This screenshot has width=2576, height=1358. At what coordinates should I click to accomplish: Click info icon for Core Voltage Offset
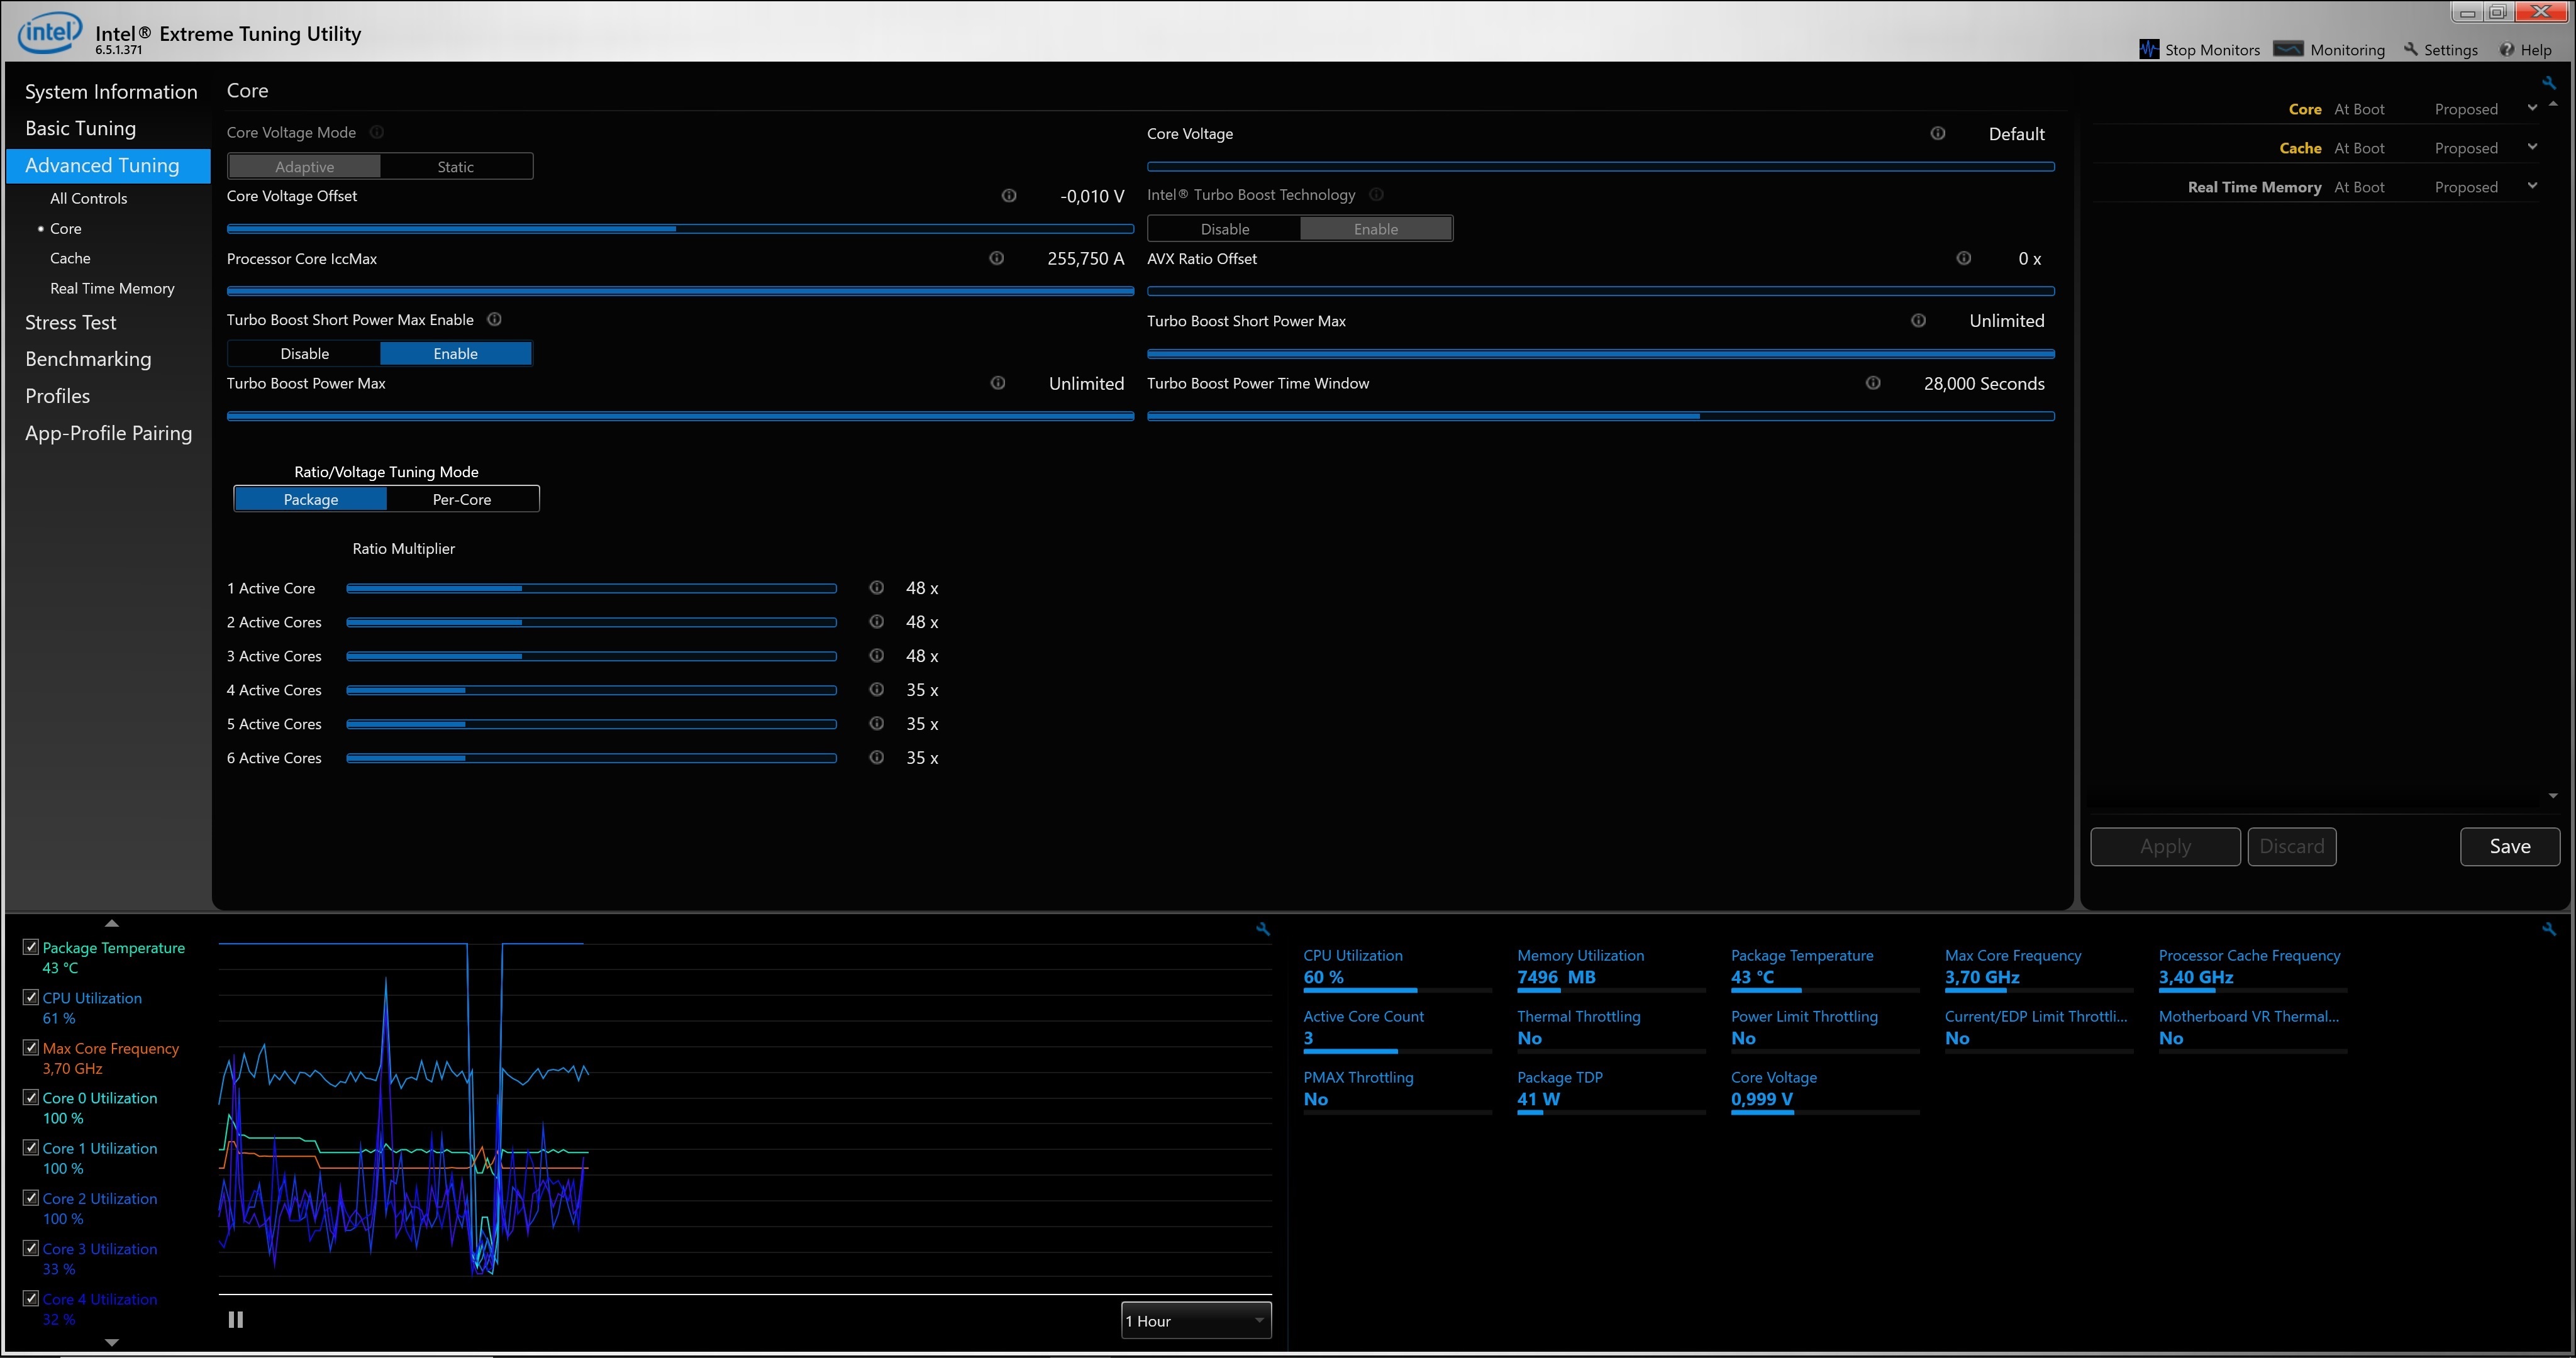(1009, 196)
